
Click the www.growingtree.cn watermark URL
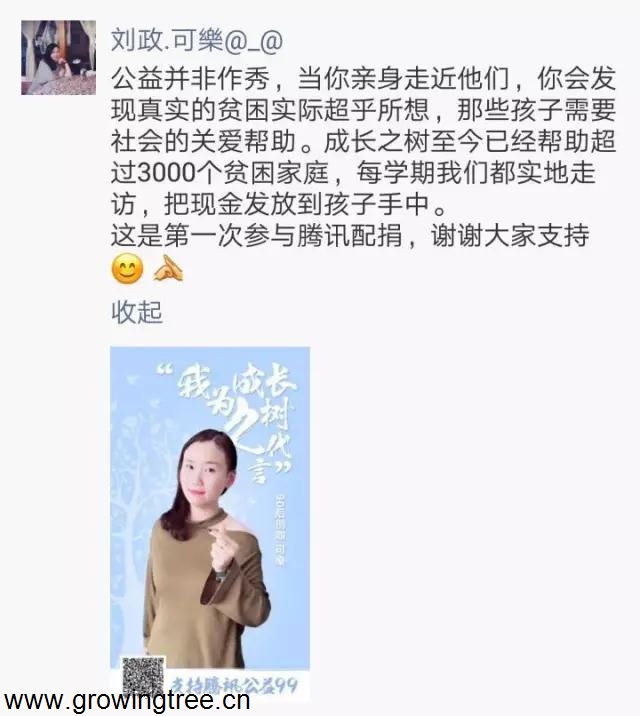pos(126,700)
